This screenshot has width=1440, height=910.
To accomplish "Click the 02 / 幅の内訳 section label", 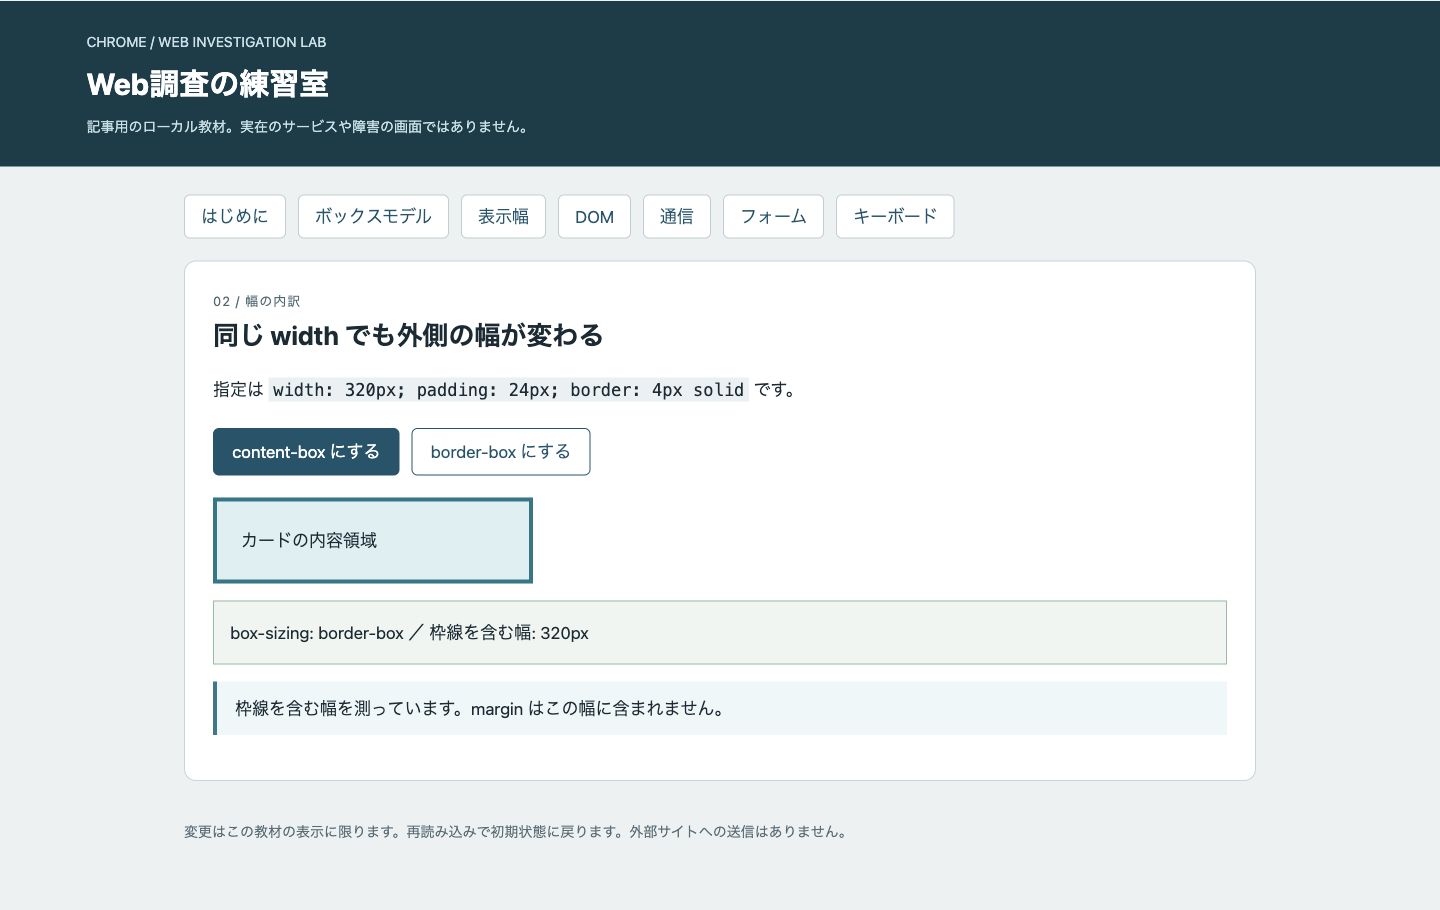I will (257, 301).
